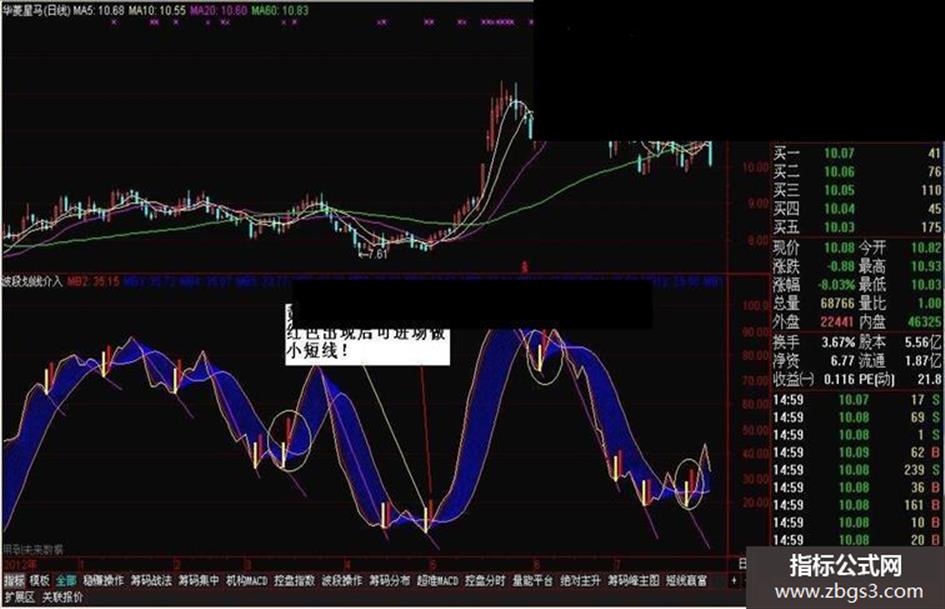Click the 涨幅 percentage value
The height and width of the screenshot is (609, 945).
(837, 285)
